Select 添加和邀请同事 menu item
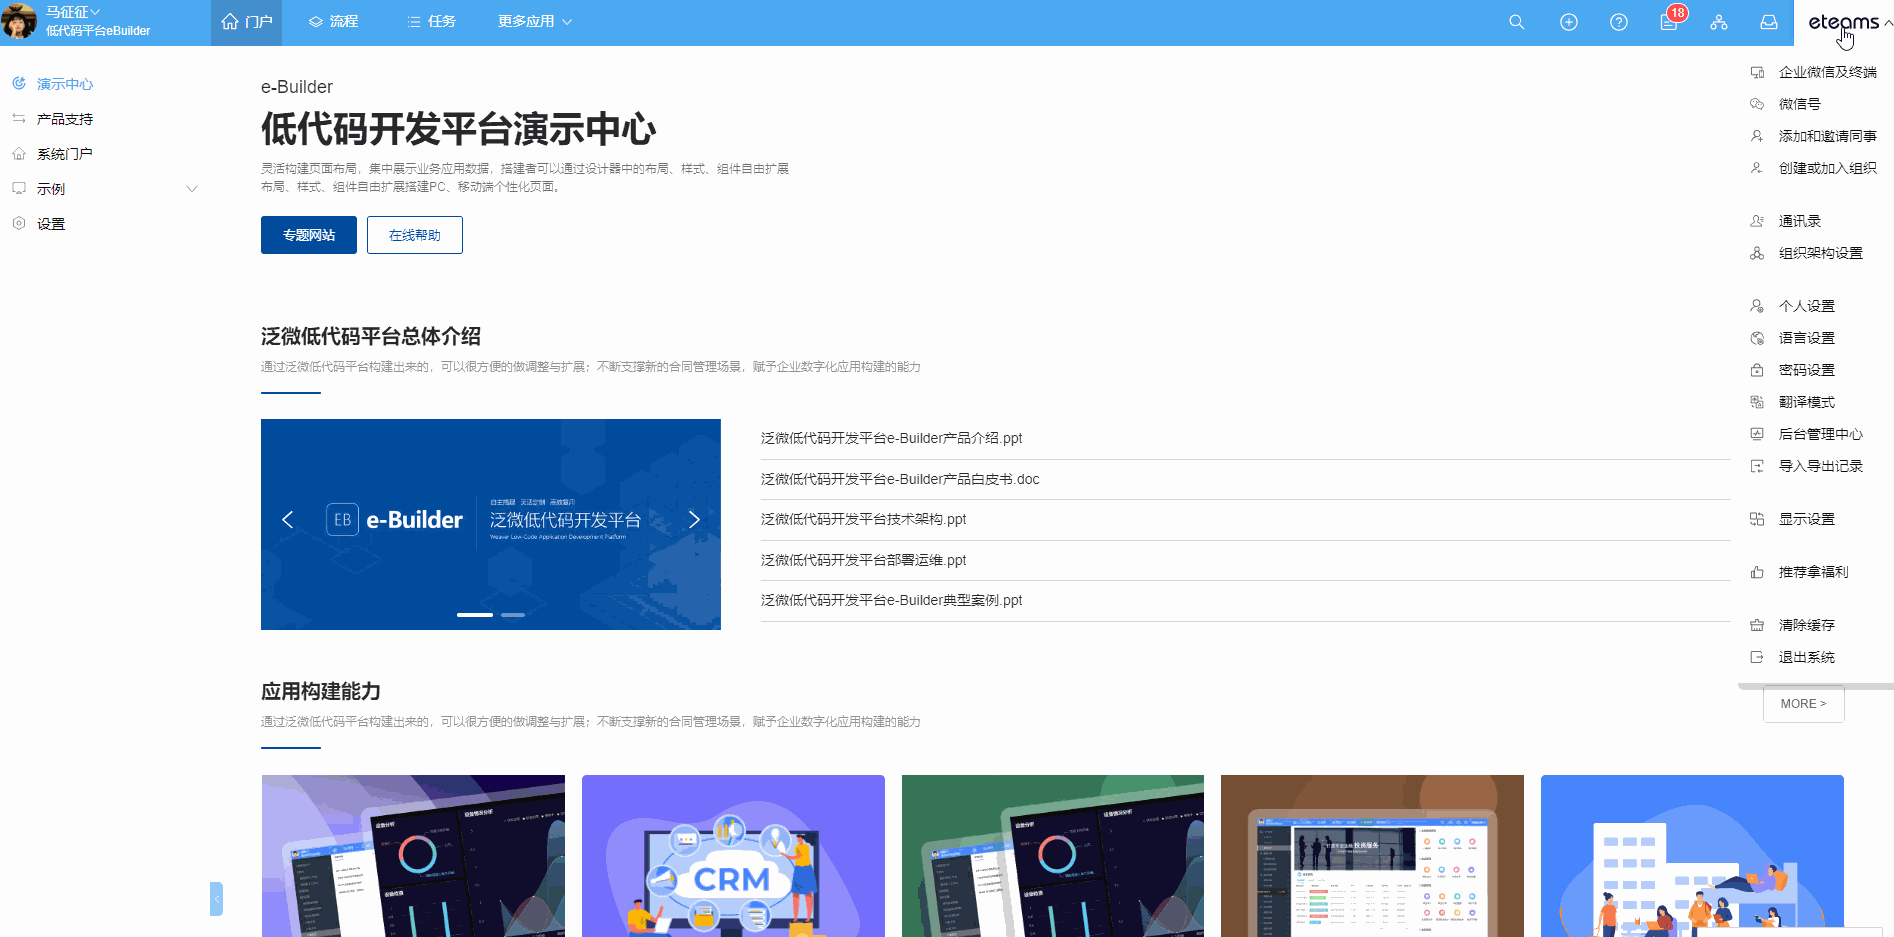This screenshot has width=1894, height=937. [1814, 136]
